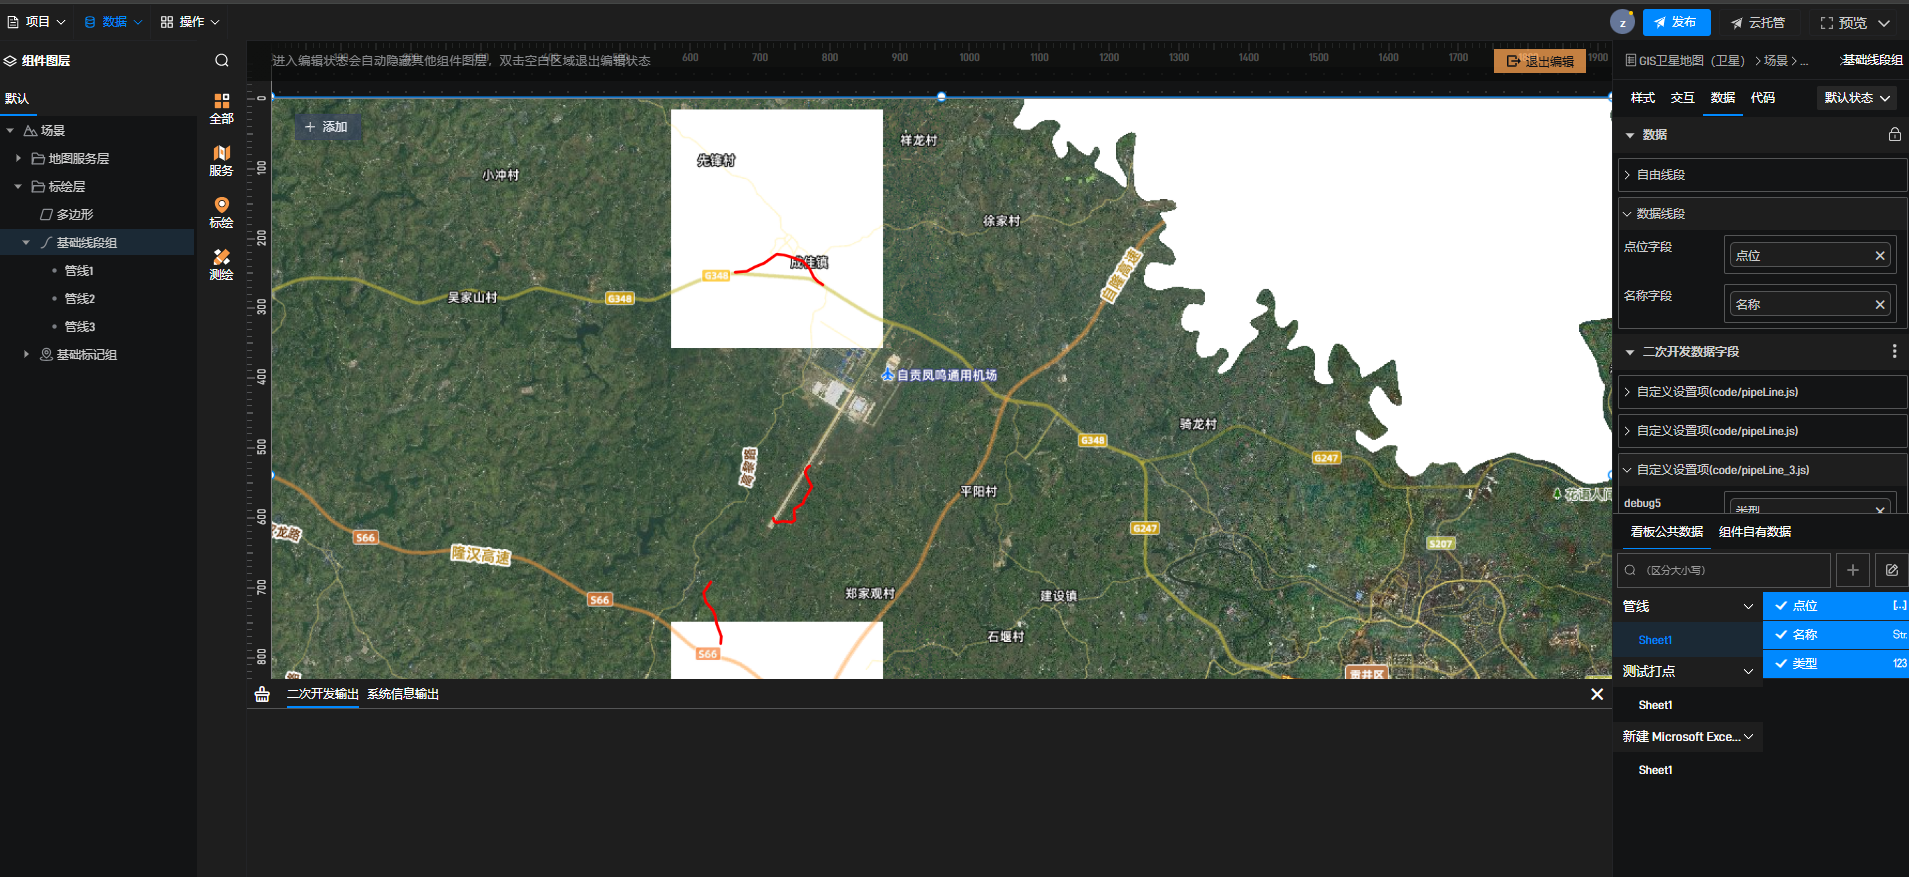Open the 默认状态 dropdown
Image resolution: width=1909 pixels, height=877 pixels.
(x=1856, y=98)
